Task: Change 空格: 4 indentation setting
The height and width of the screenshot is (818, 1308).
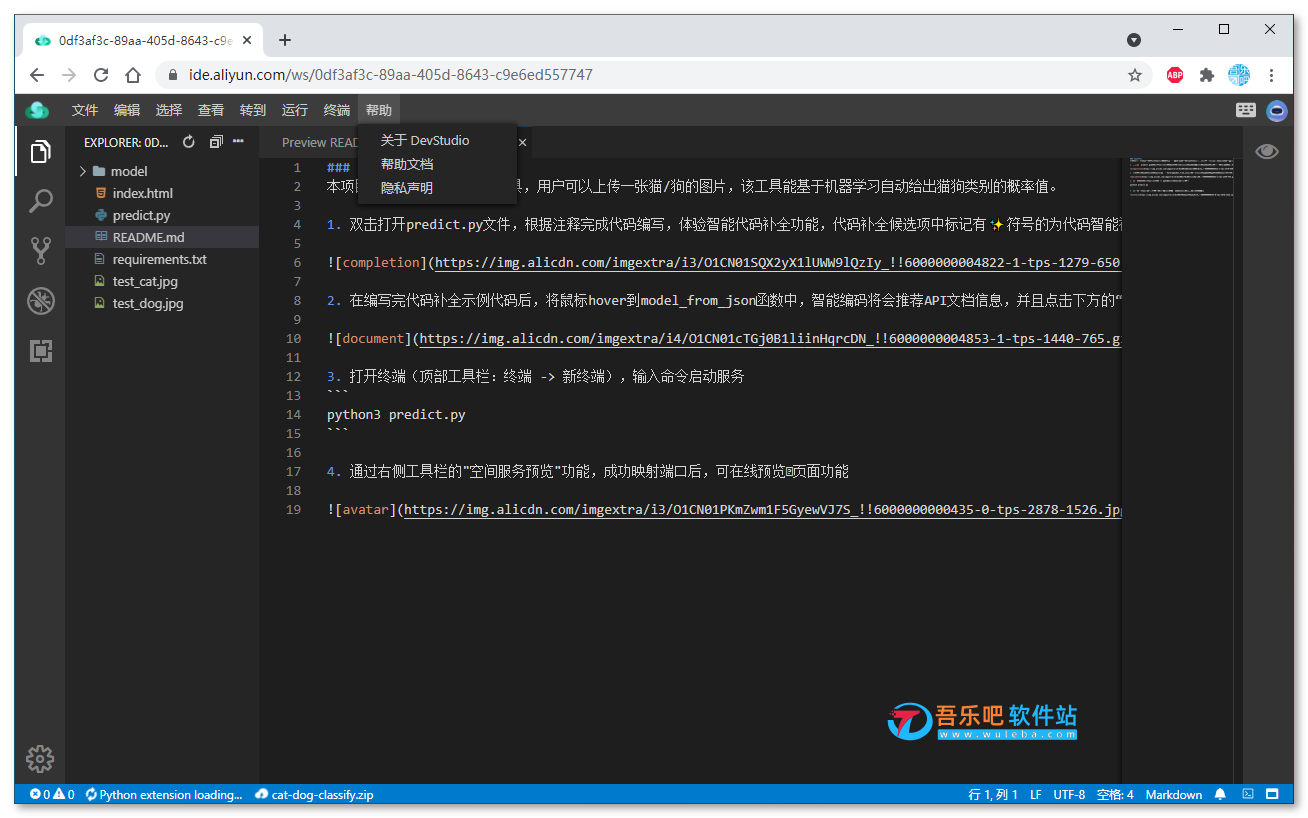Action: 1115,794
